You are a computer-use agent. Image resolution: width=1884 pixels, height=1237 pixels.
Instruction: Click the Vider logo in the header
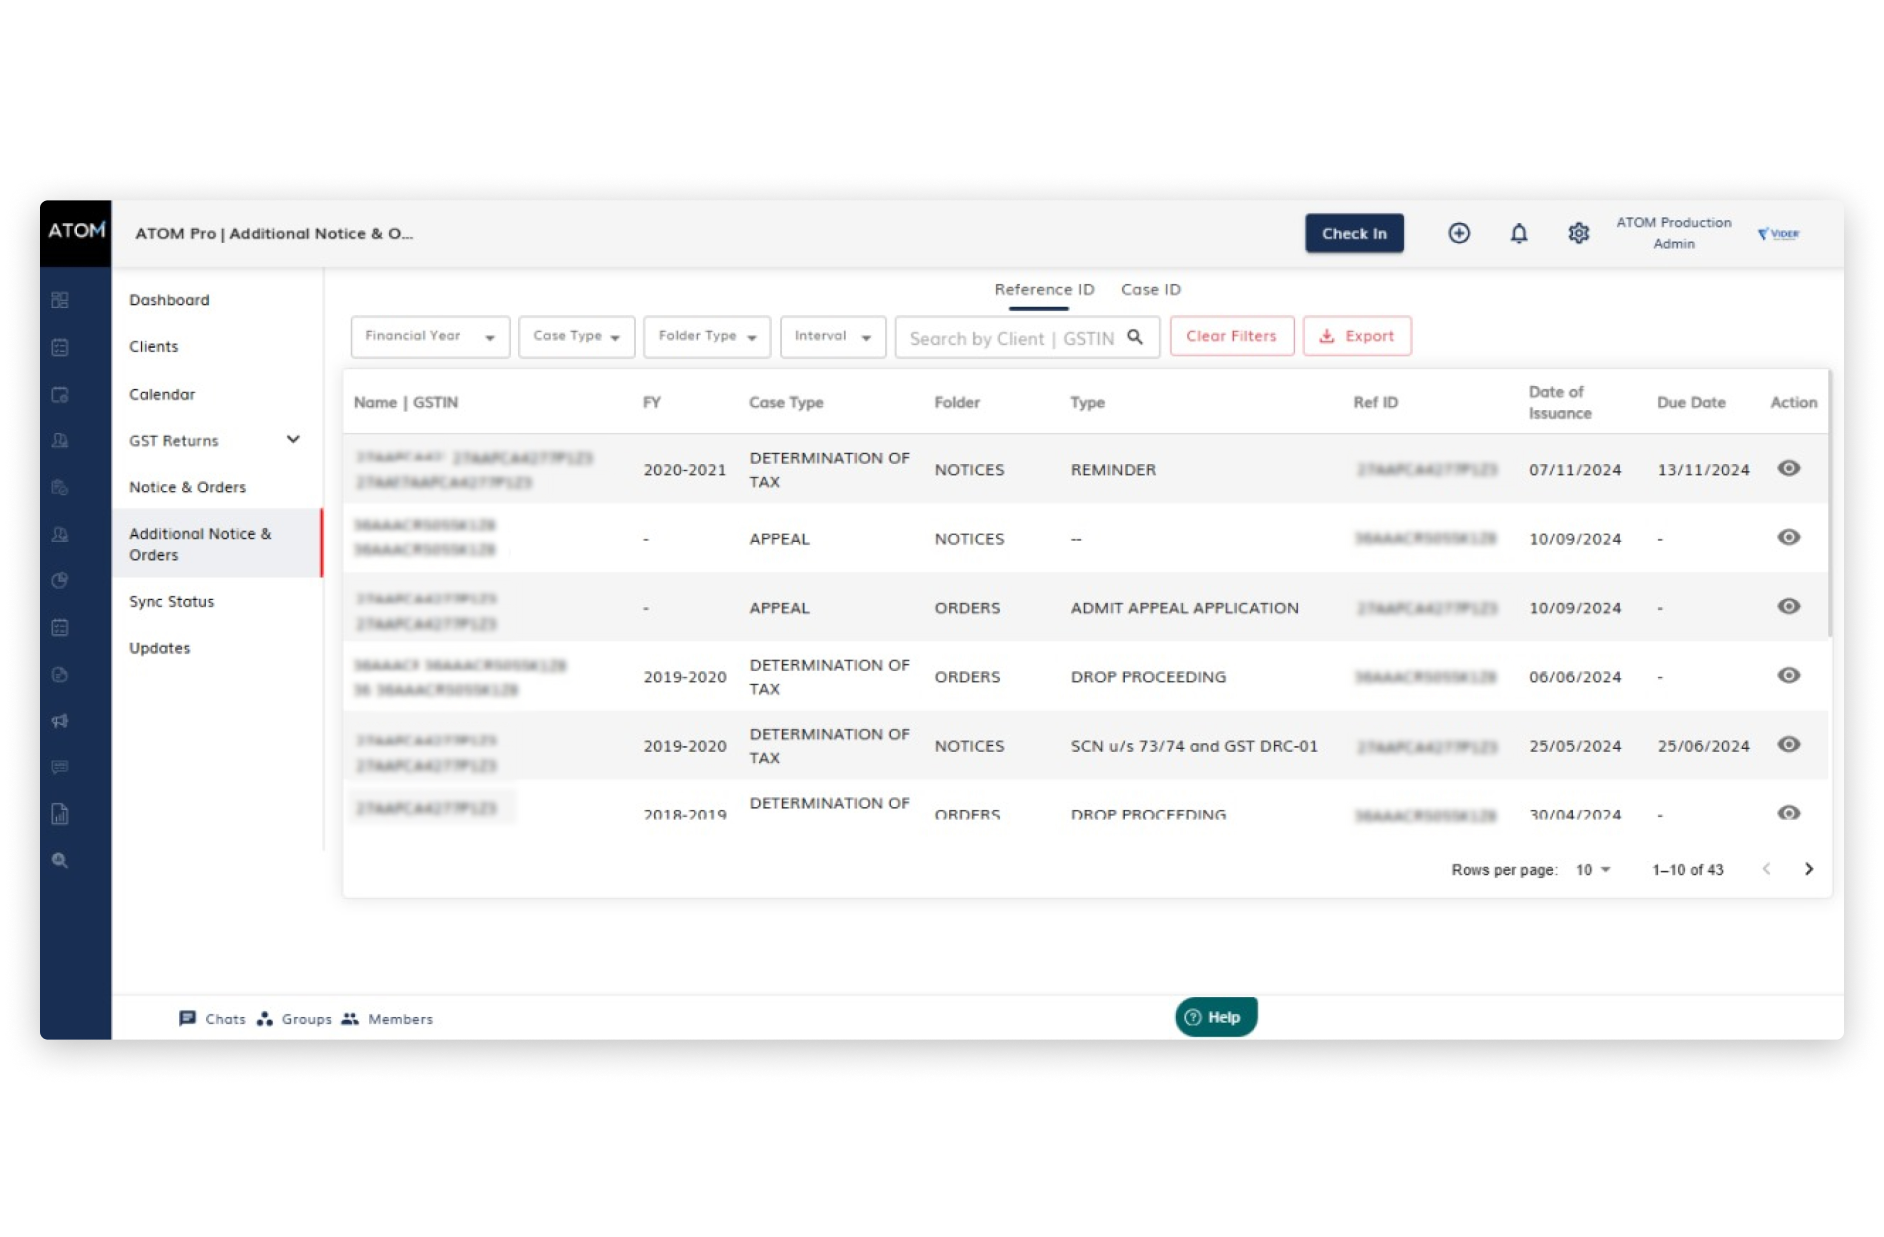pos(1779,233)
